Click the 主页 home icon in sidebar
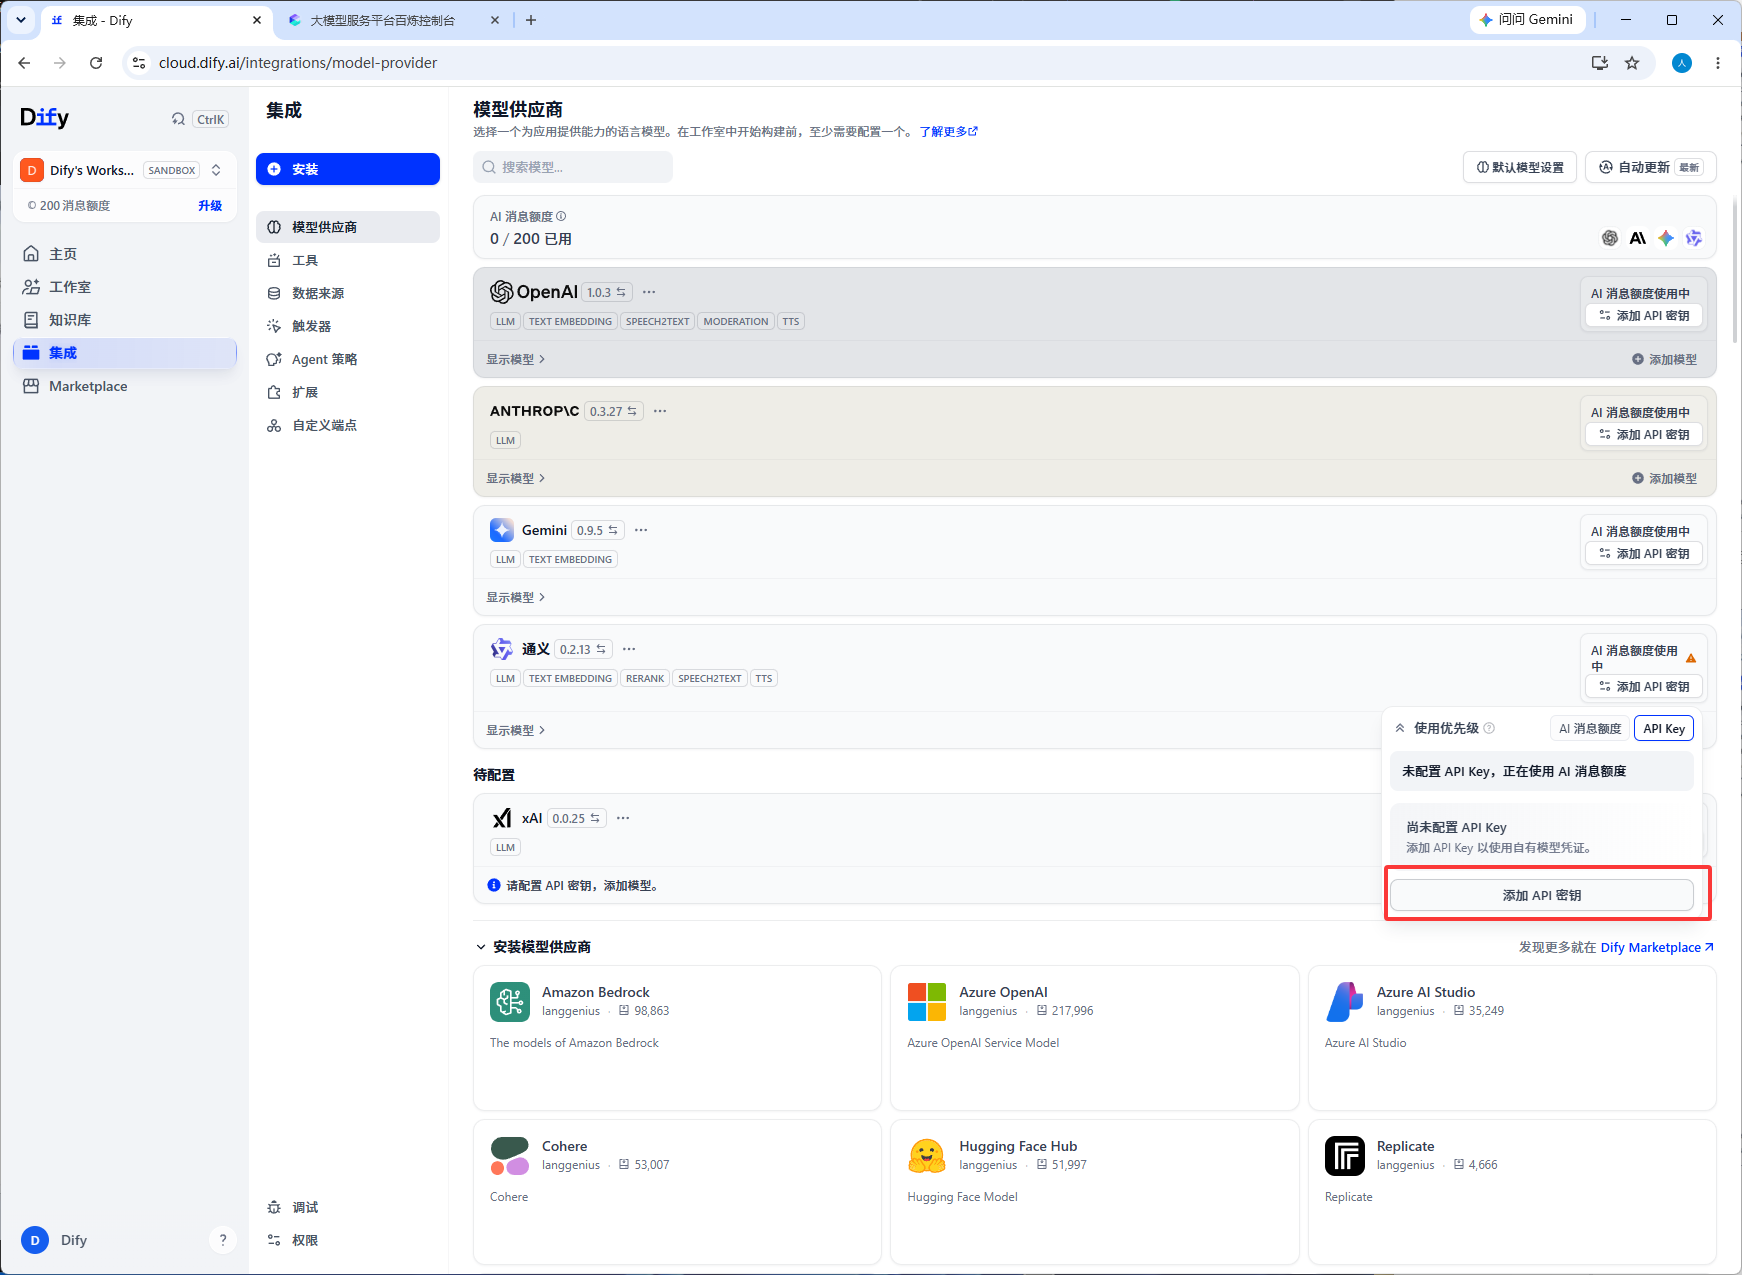This screenshot has width=1742, height=1275. point(31,254)
